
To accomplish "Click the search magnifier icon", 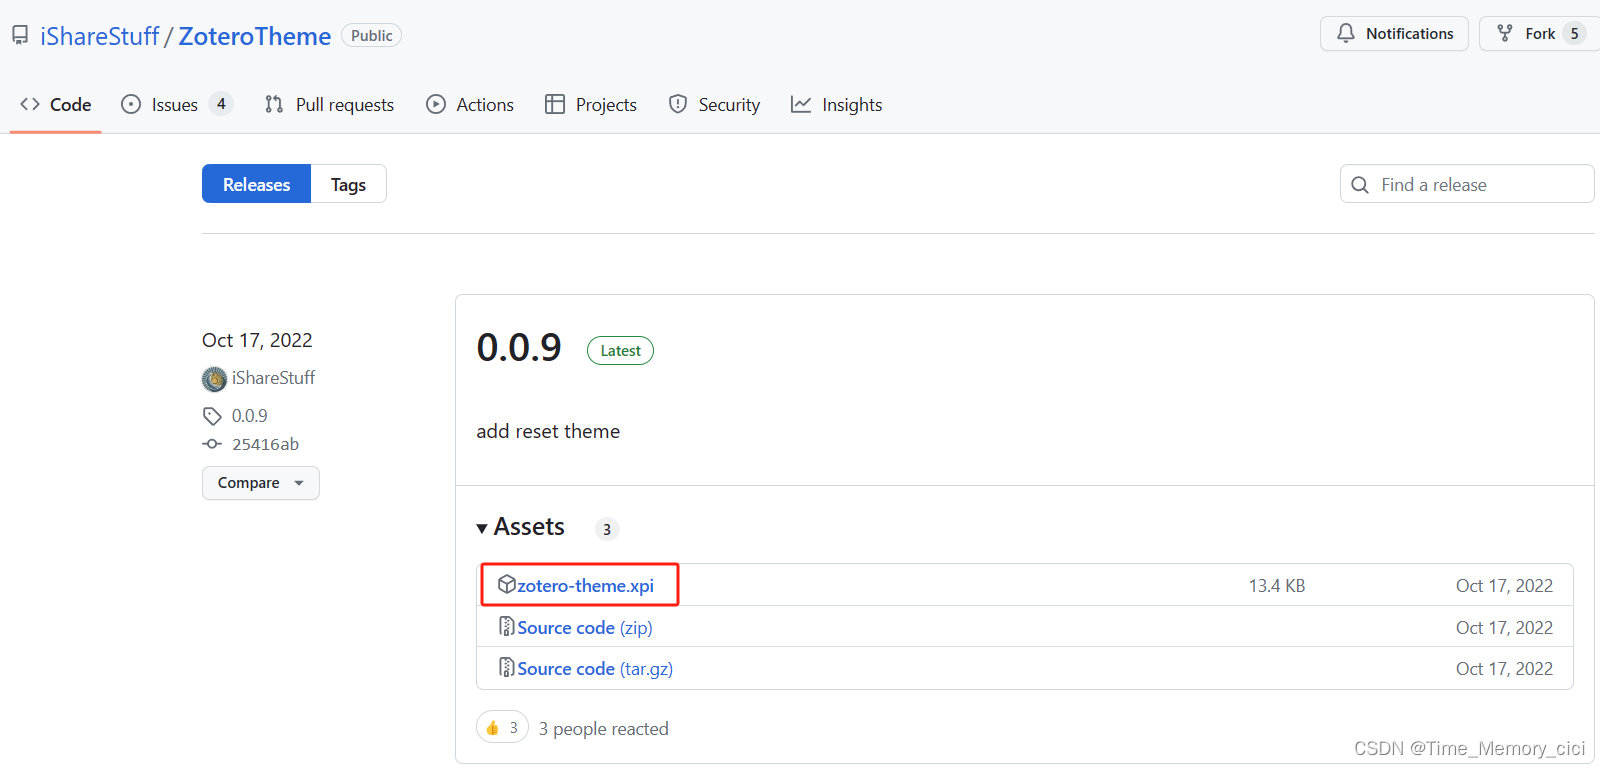I will [x=1360, y=185].
